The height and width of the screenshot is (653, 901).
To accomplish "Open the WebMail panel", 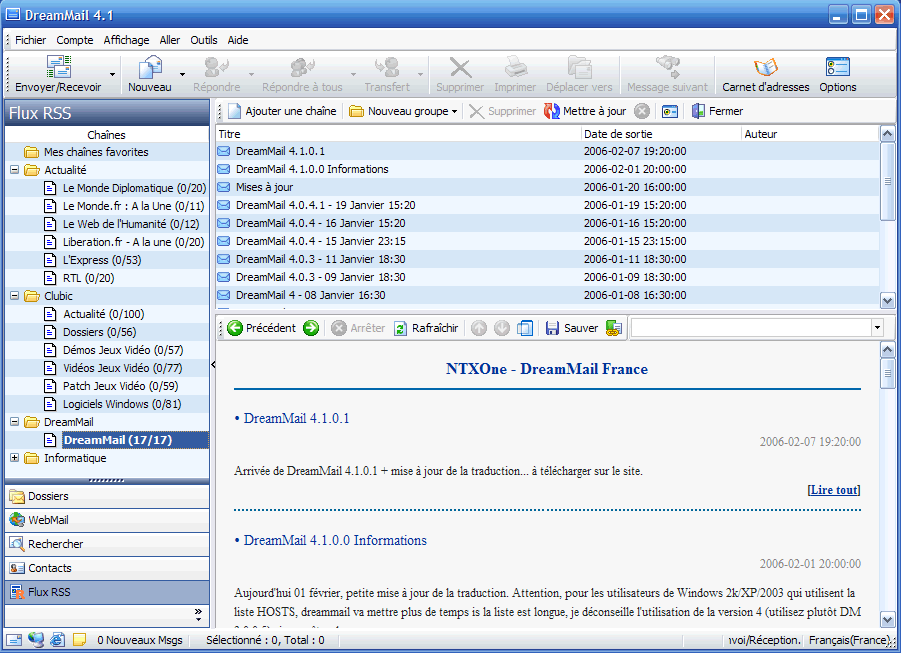I will (107, 520).
